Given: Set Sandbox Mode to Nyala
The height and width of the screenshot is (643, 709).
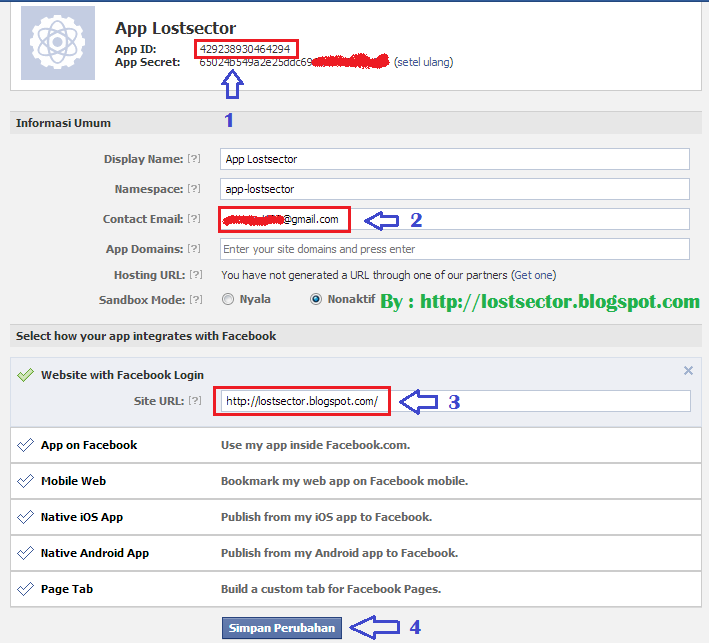Looking at the screenshot, I should [x=228, y=299].
